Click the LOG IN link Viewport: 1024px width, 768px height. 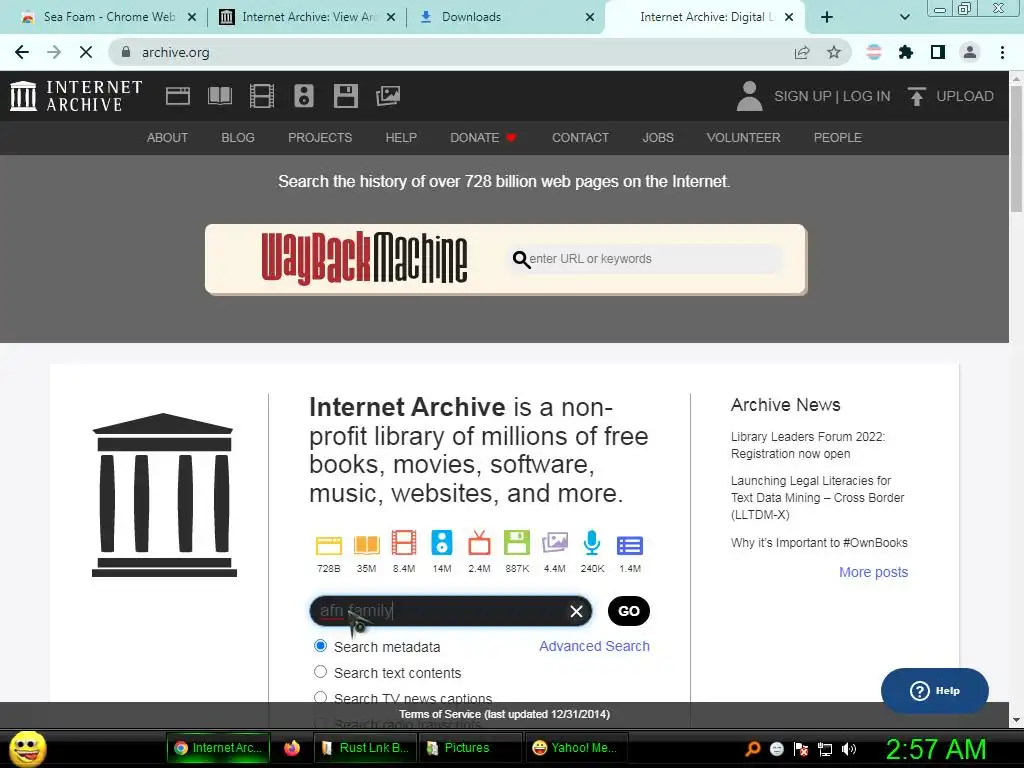867,96
